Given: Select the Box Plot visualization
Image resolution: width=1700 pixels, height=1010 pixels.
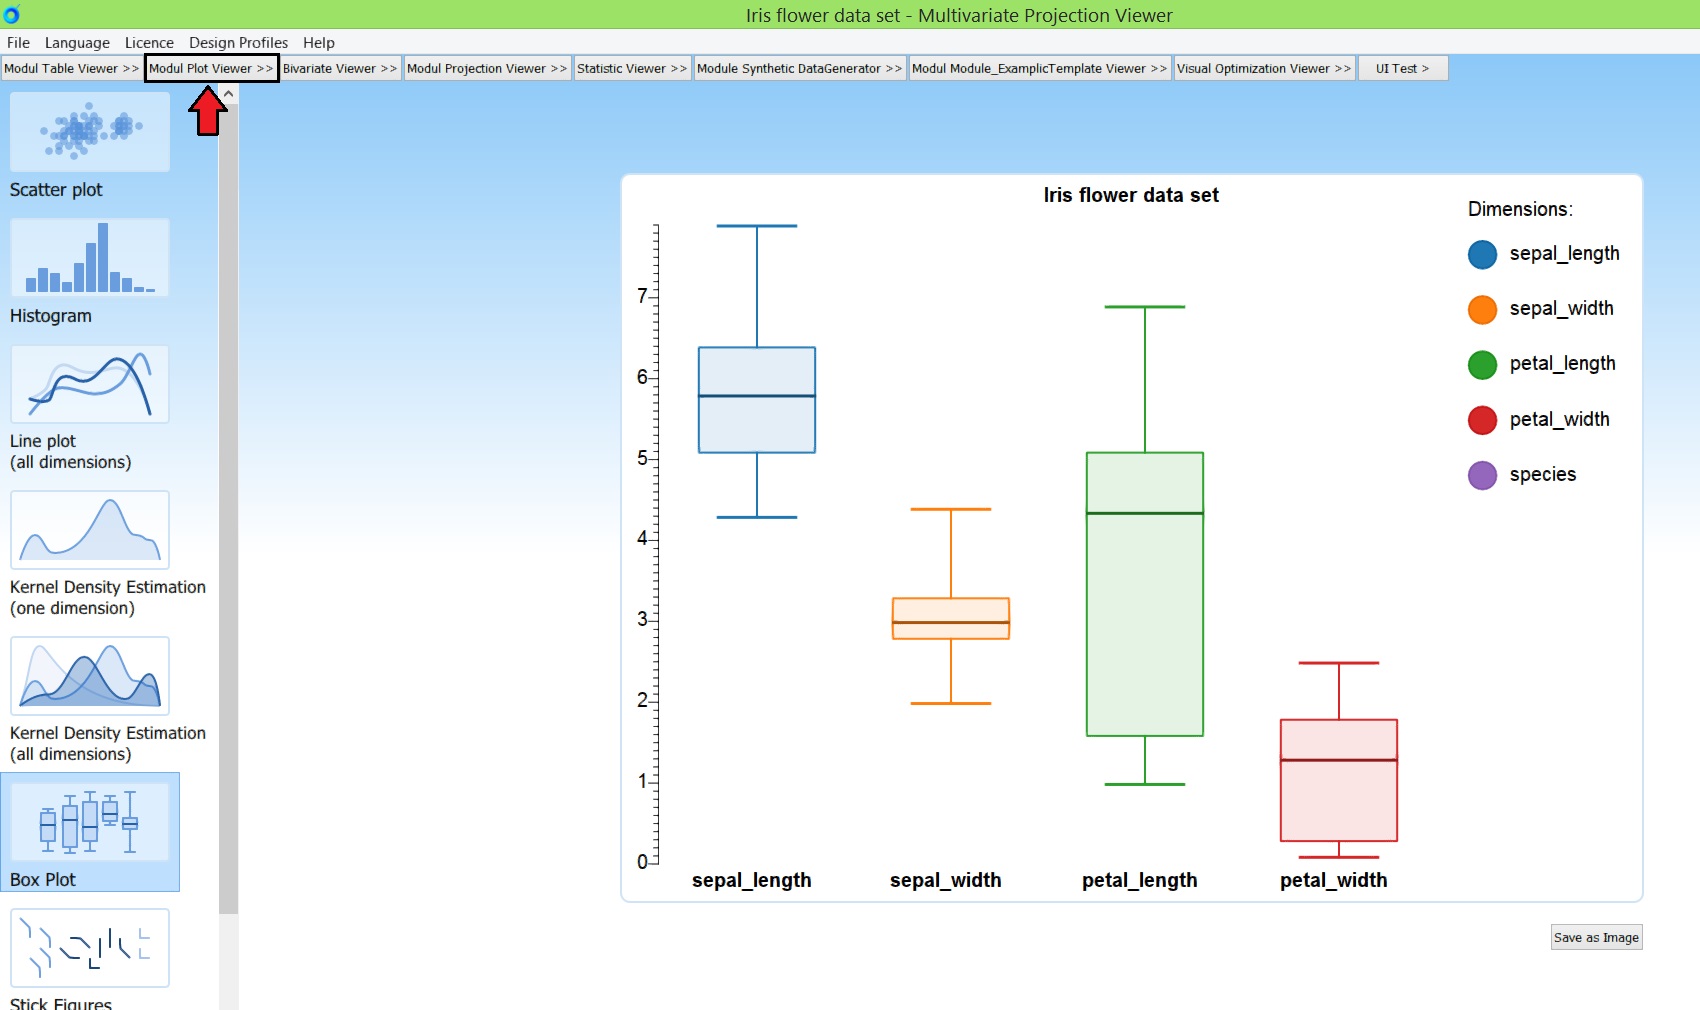Looking at the screenshot, I should [x=89, y=822].
